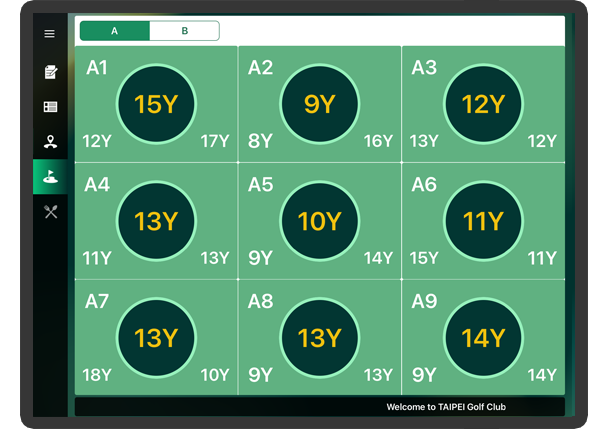Screen dimensions: 605x429
Task: Choose the A4 13Y center circle
Action: 156,221
